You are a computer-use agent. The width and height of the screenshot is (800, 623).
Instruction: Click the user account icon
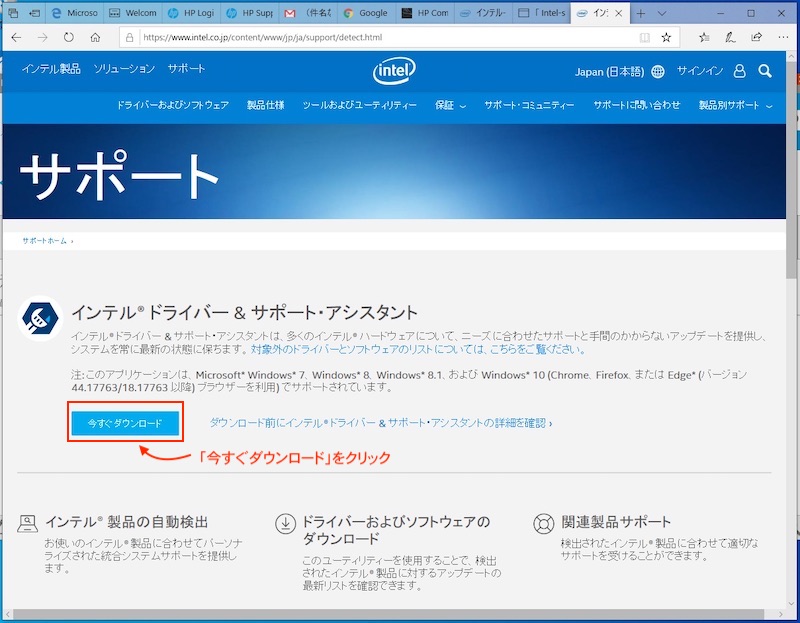[x=739, y=71]
